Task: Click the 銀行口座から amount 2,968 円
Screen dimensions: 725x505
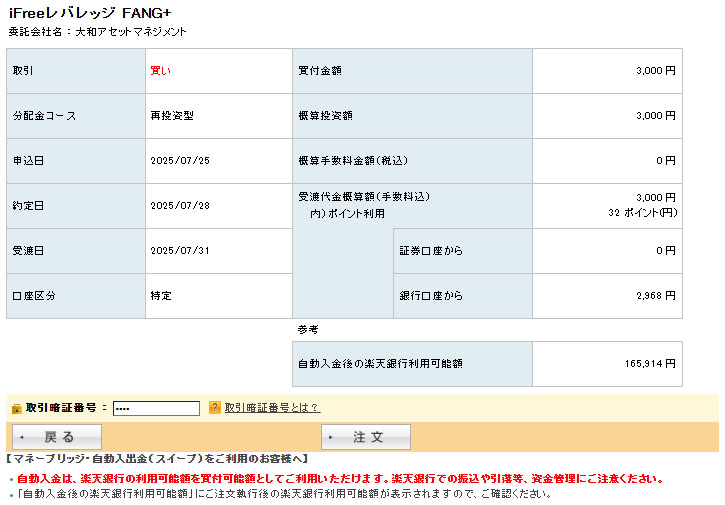Action: point(656,296)
